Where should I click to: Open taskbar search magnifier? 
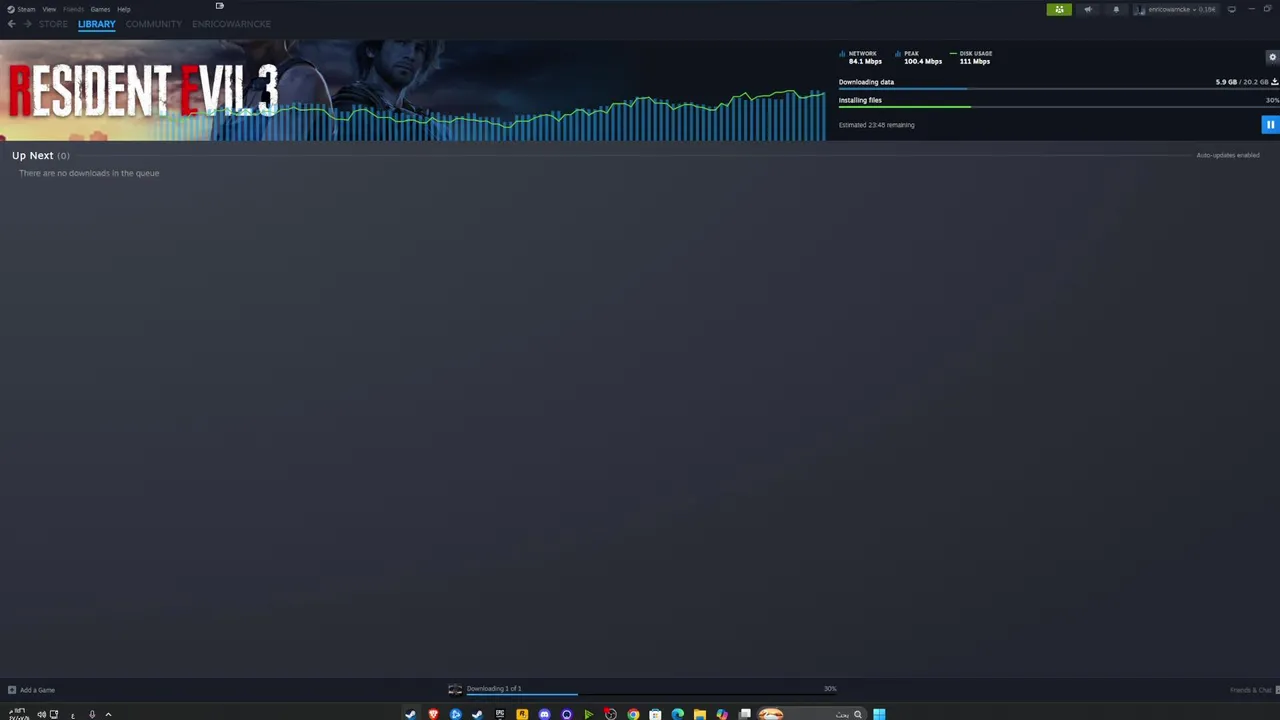[857, 714]
